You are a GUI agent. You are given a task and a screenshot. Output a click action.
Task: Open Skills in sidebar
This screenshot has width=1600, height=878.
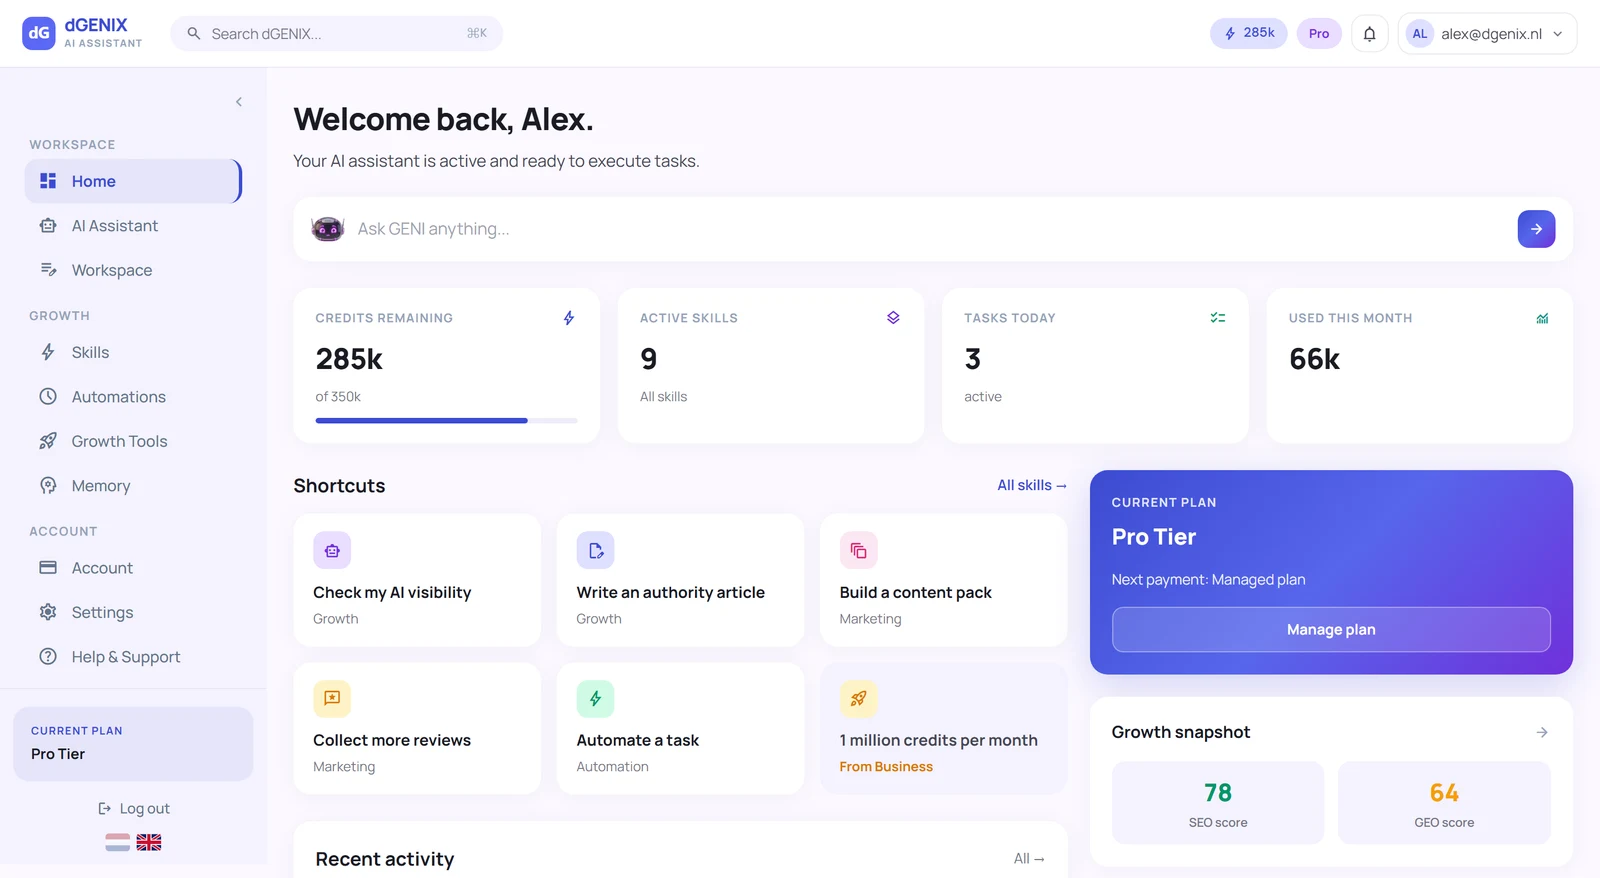coord(133,352)
